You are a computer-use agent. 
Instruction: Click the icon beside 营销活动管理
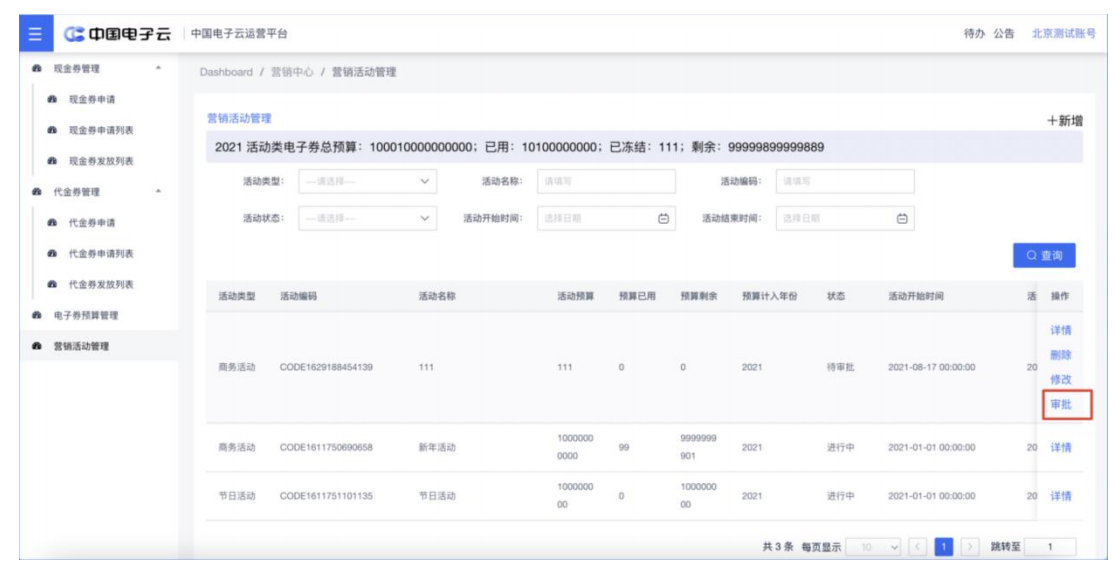(x=37, y=346)
